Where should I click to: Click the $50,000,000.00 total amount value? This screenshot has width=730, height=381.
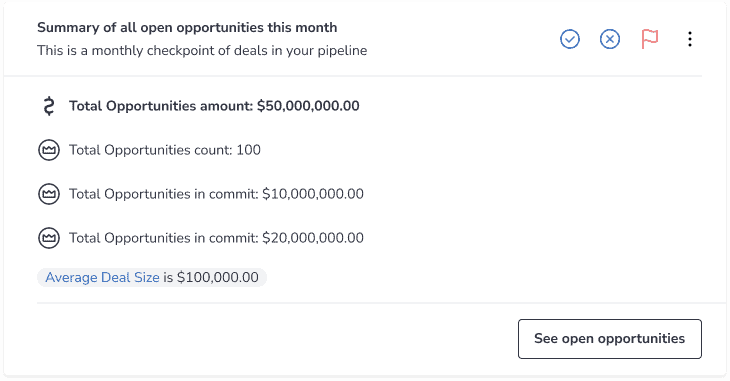click(x=308, y=106)
